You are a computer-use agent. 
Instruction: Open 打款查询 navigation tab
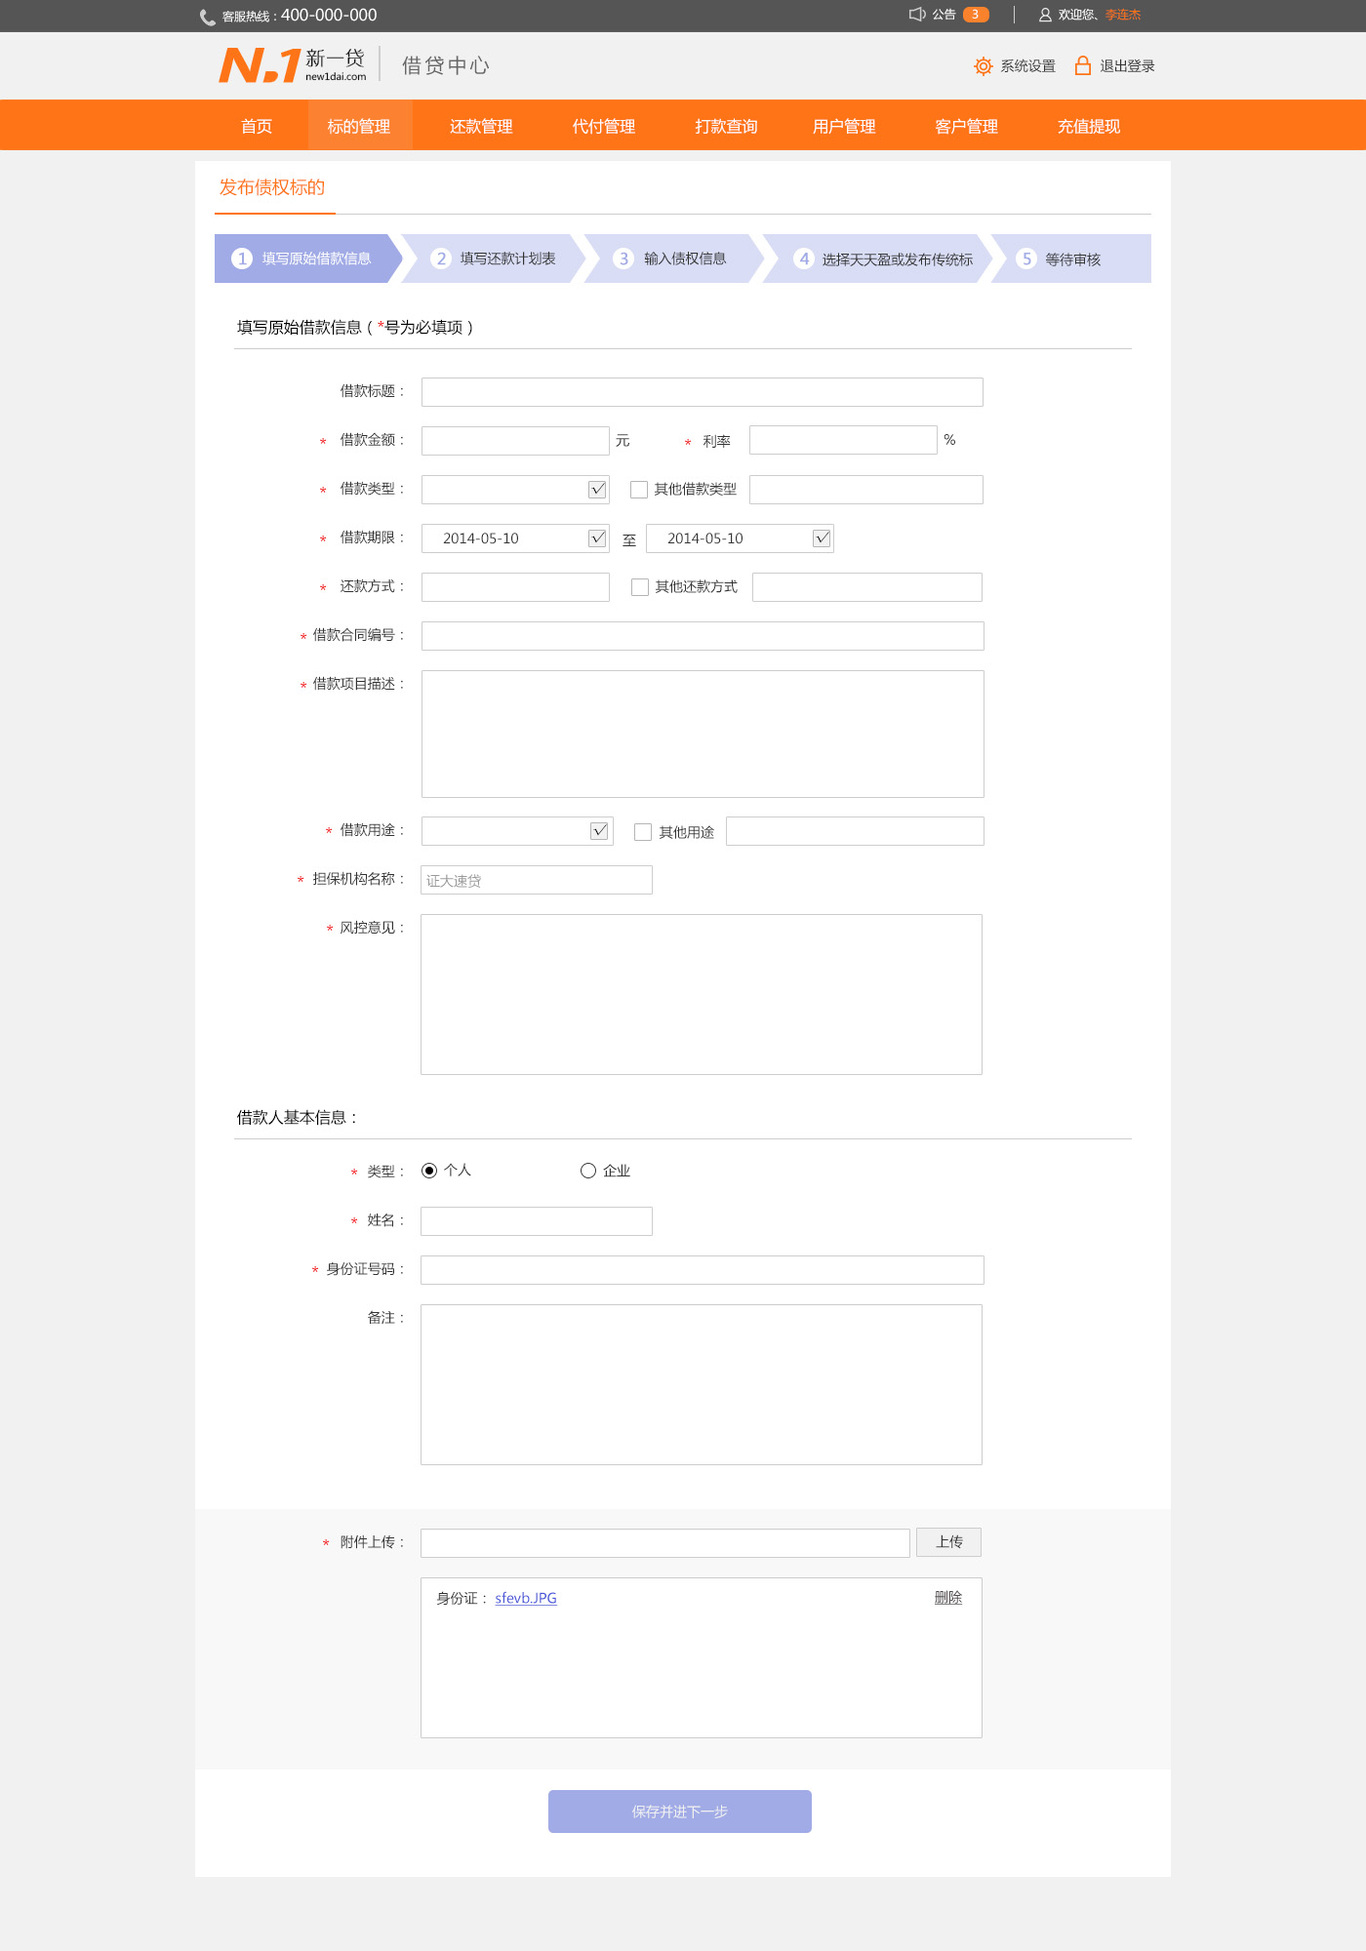(726, 126)
